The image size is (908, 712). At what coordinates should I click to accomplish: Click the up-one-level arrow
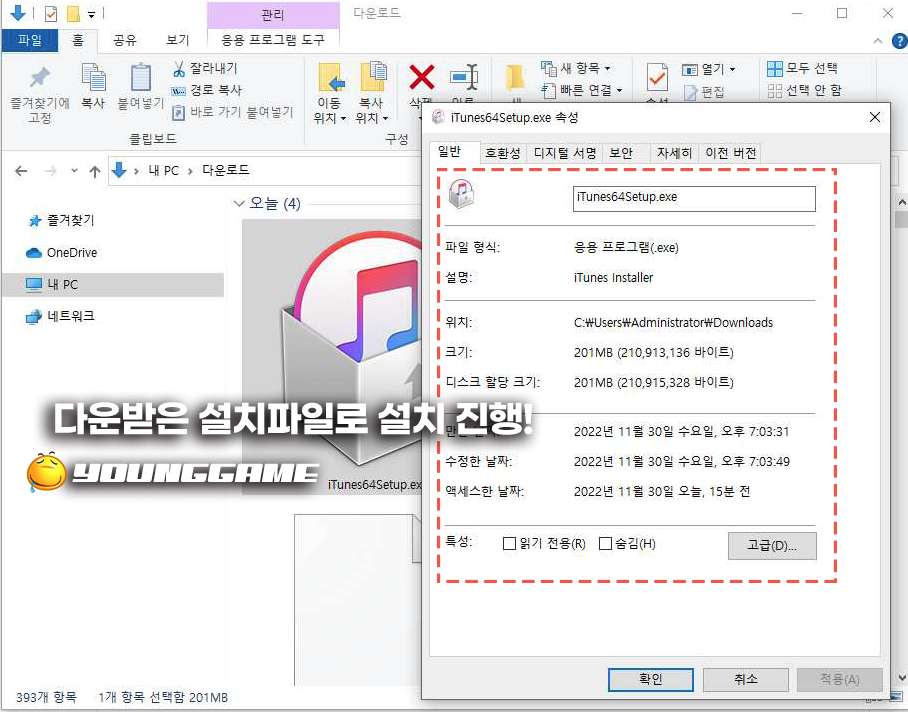(x=95, y=171)
